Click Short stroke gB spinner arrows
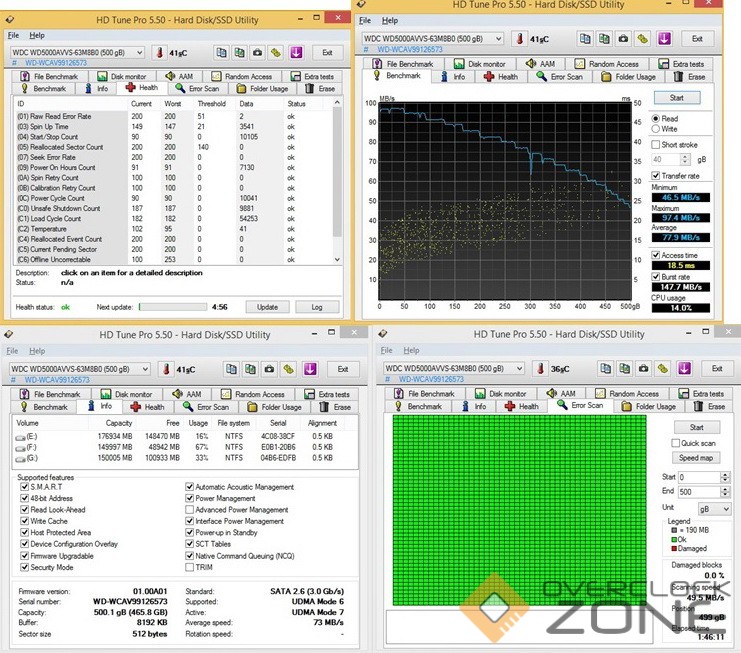 pos(686,160)
